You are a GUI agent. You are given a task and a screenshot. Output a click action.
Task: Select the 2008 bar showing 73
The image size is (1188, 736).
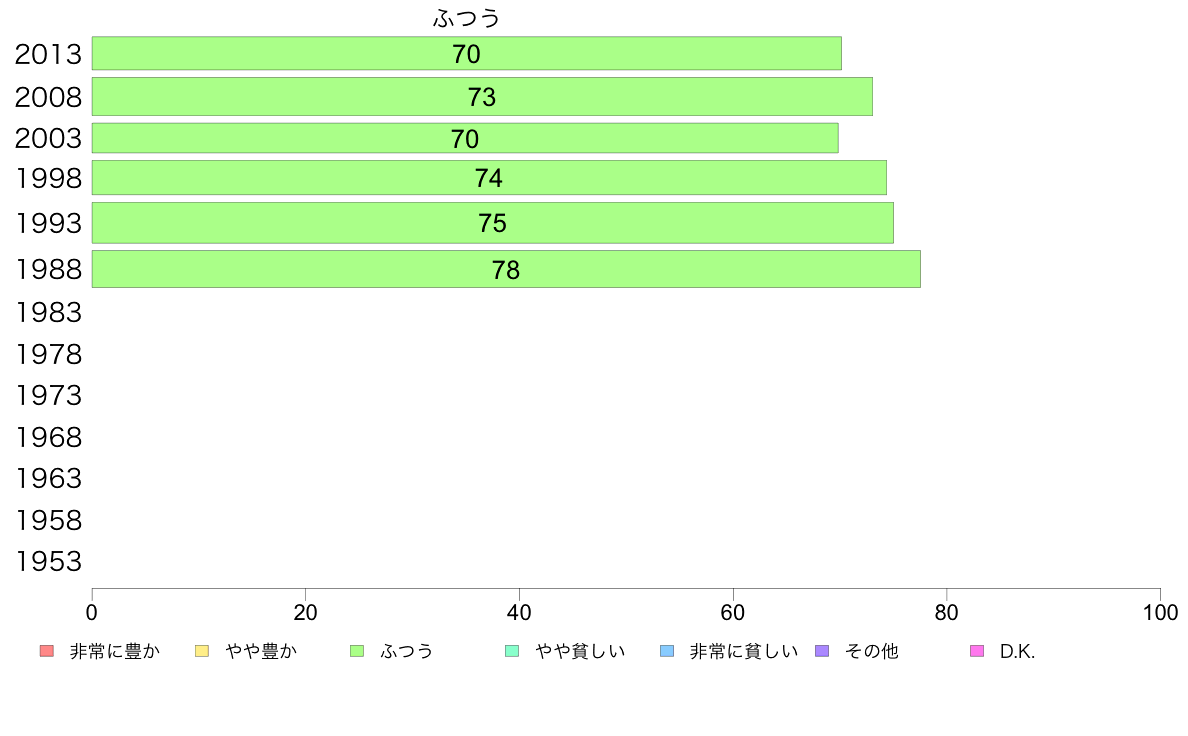pyautogui.click(x=482, y=96)
